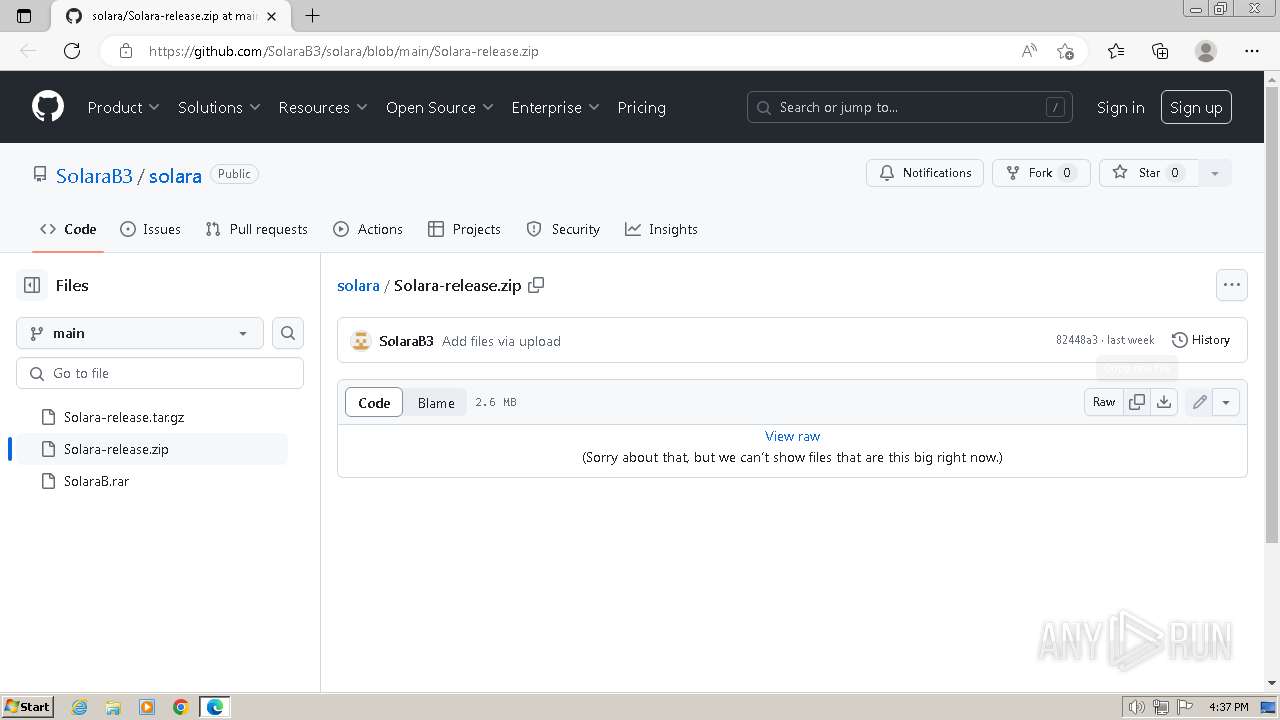Expand the Solutions menu
This screenshot has height=720, width=1280.
click(219, 107)
